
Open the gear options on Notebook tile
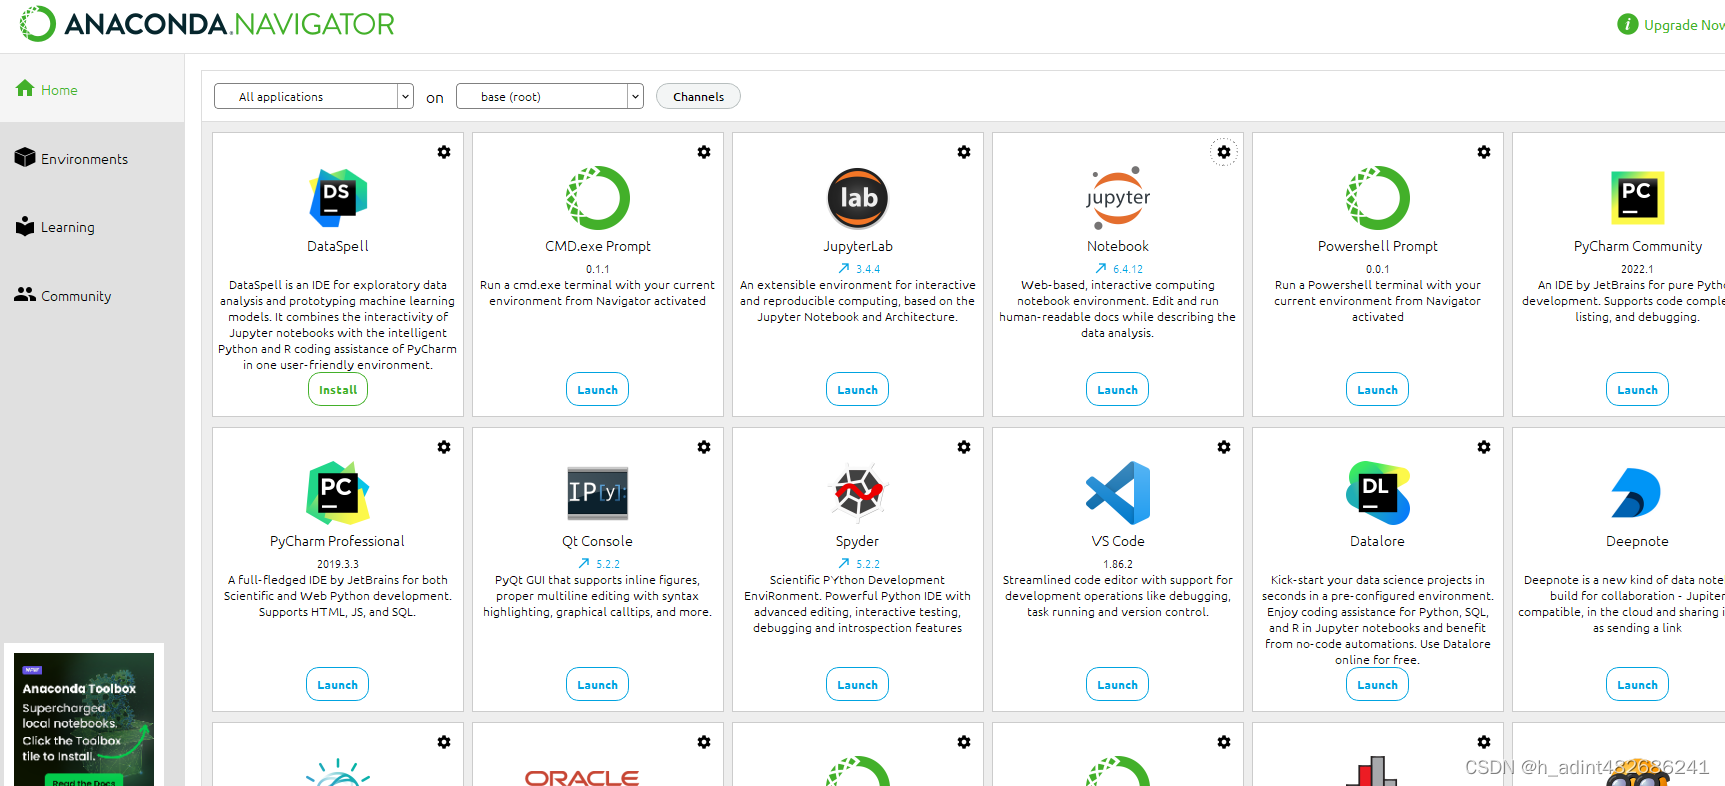click(x=1224, y=152)
